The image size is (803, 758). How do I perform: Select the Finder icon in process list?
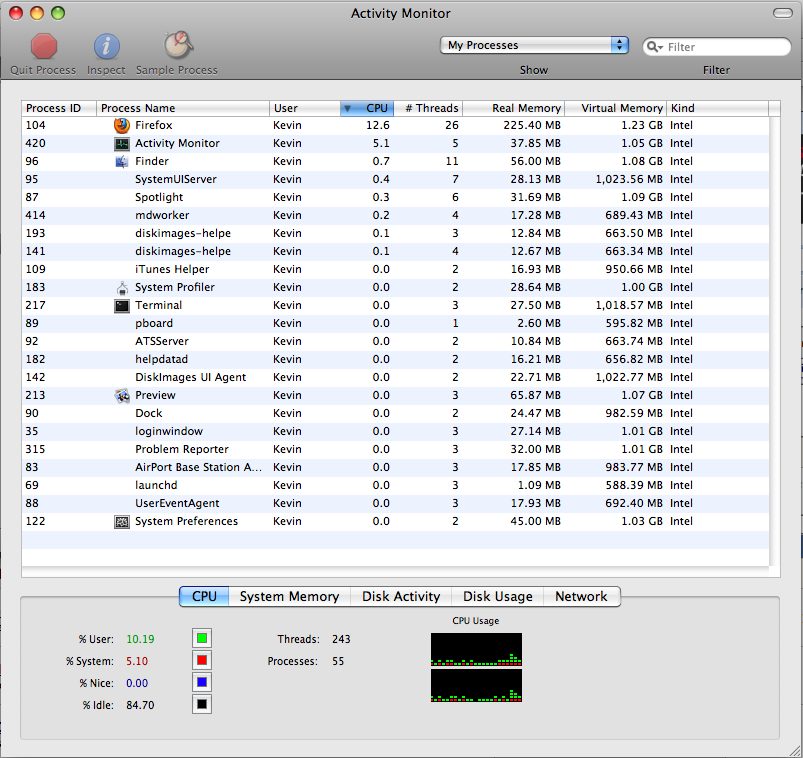122,161
